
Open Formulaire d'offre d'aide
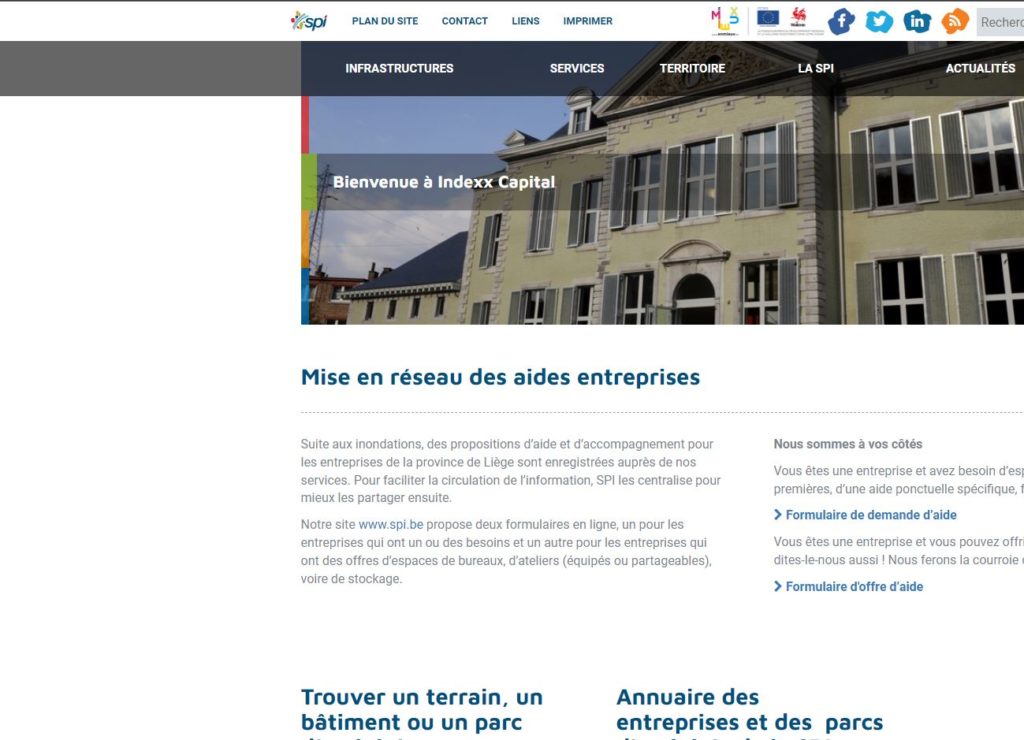pos(854,587)
